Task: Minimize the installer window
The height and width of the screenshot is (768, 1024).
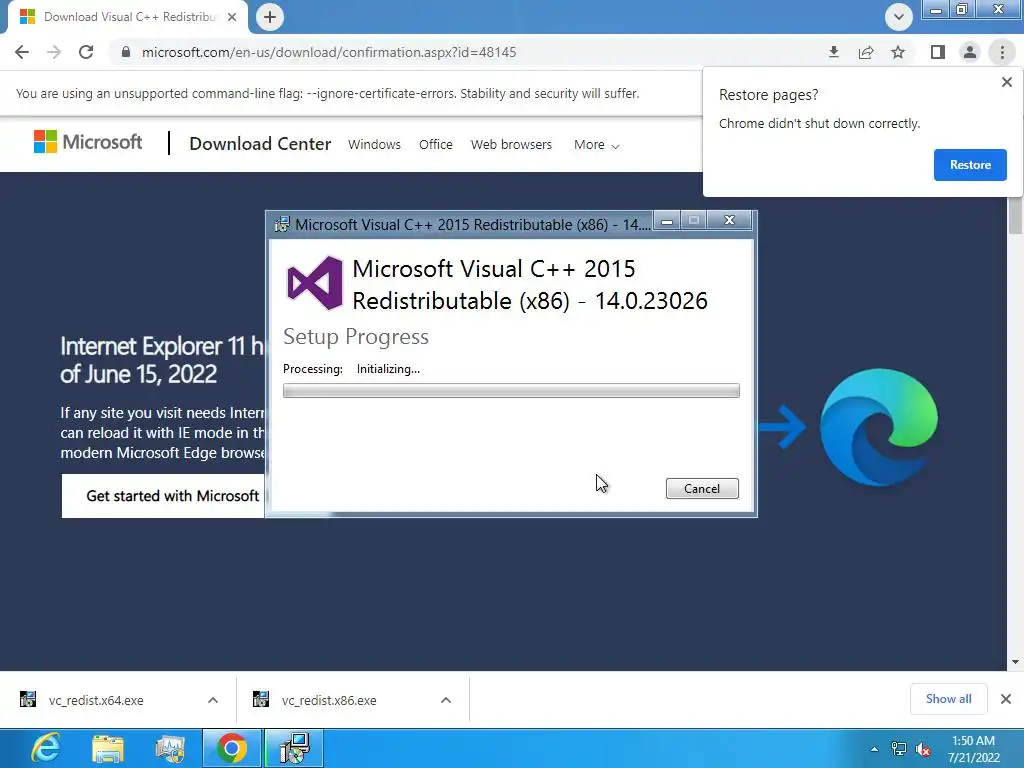Action: point(667,221)
